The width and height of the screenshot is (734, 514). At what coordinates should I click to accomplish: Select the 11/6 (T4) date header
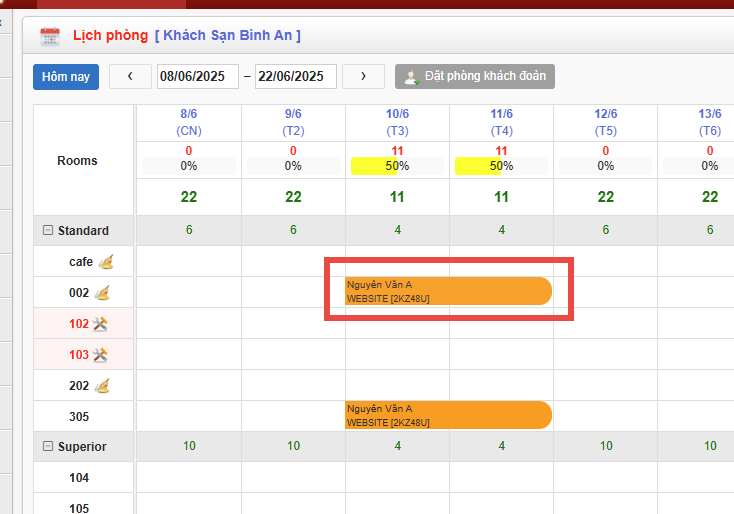point(501,122)
